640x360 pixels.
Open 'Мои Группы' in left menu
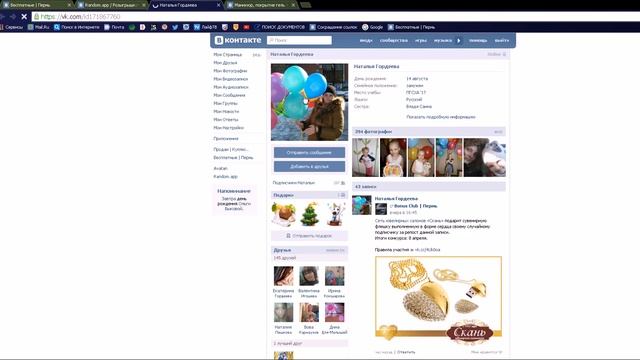[225, 104]
